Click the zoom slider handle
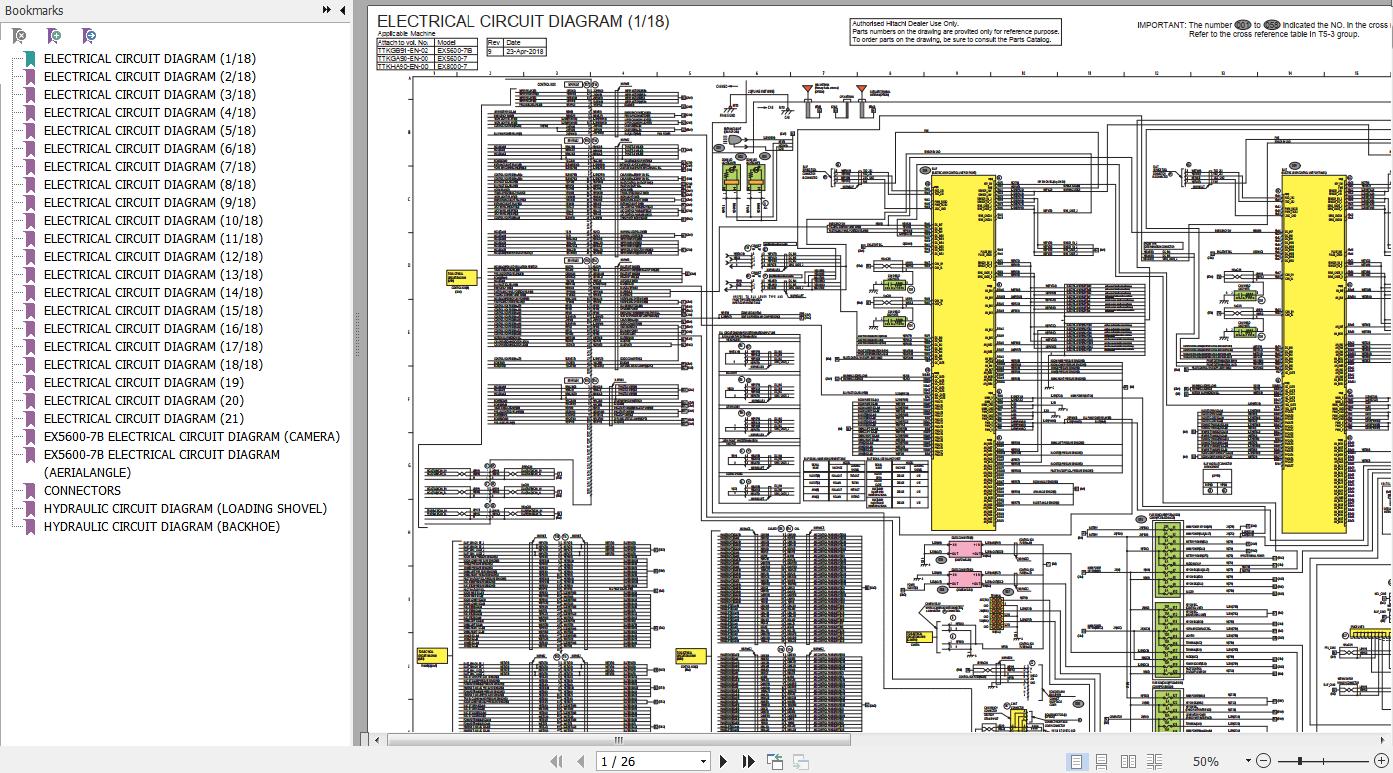1393x773 pixels. click(1300, 761)
